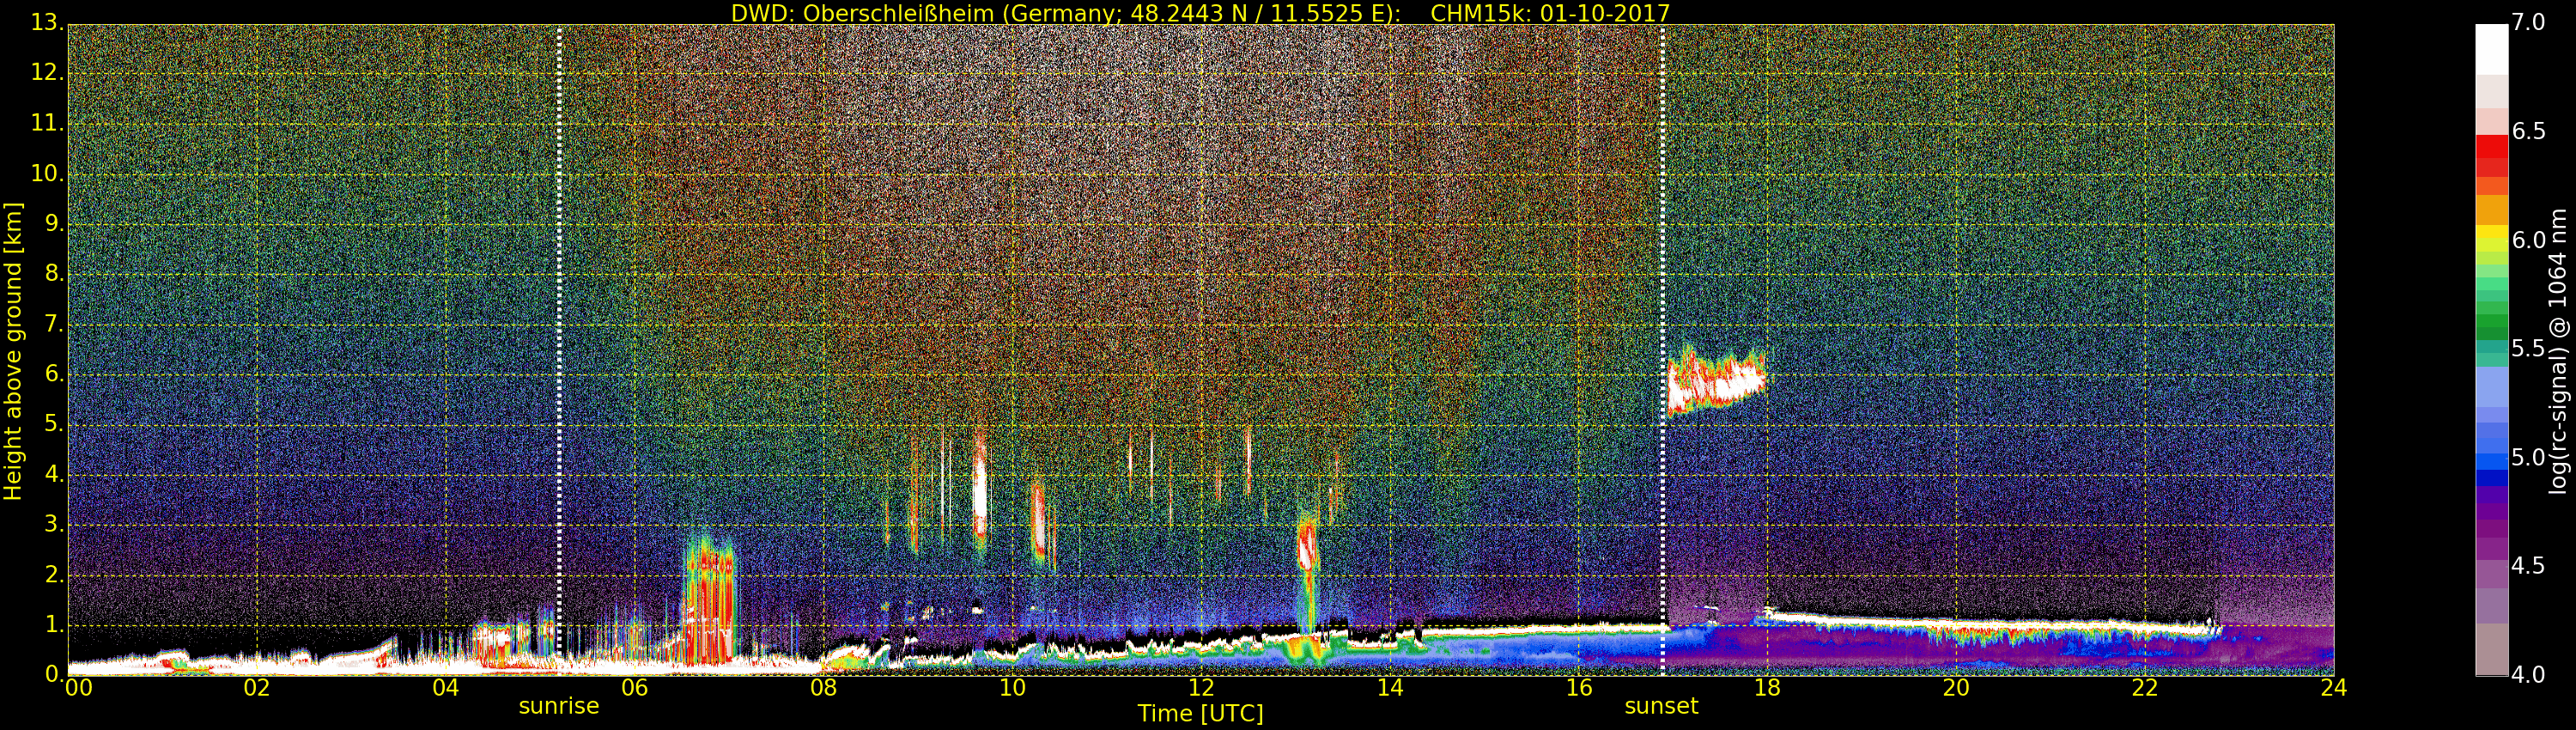Pick the white top segment of the colorbar
Image resolution: width=2576 pixels, height=730 pixels.
pos(2491,48)
